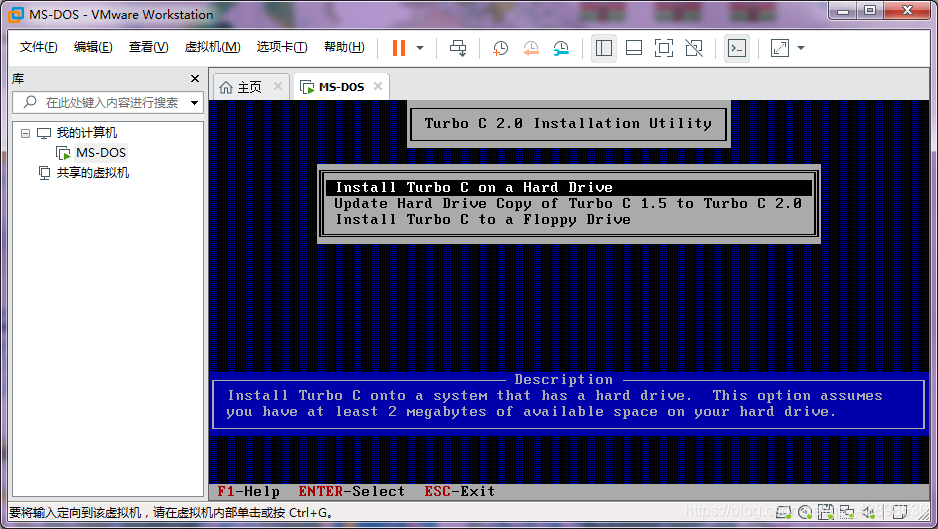Click the CD/DVD drive status icon
Image resolution: width=938 pixels, height=529 pixels.
(805, 512)
